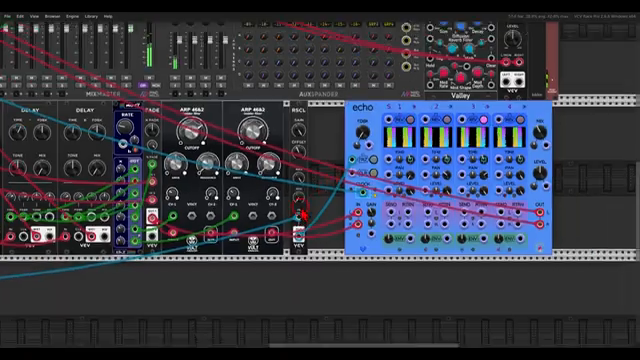Toggle echo channel 4 reverse button
The height and width of the screenshot is (360, 640).
tap(520, 120)
